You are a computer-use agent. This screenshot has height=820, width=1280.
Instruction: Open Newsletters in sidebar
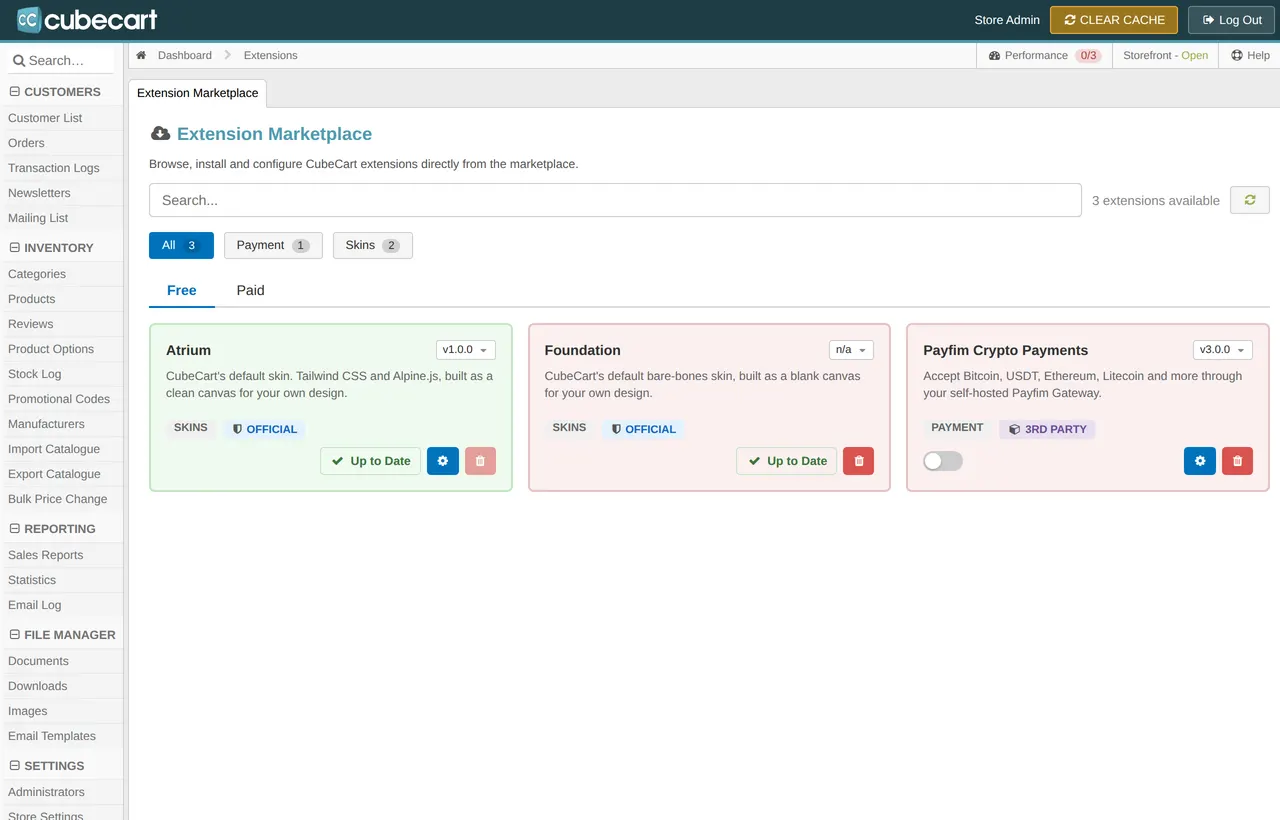[x=39, y=193]
